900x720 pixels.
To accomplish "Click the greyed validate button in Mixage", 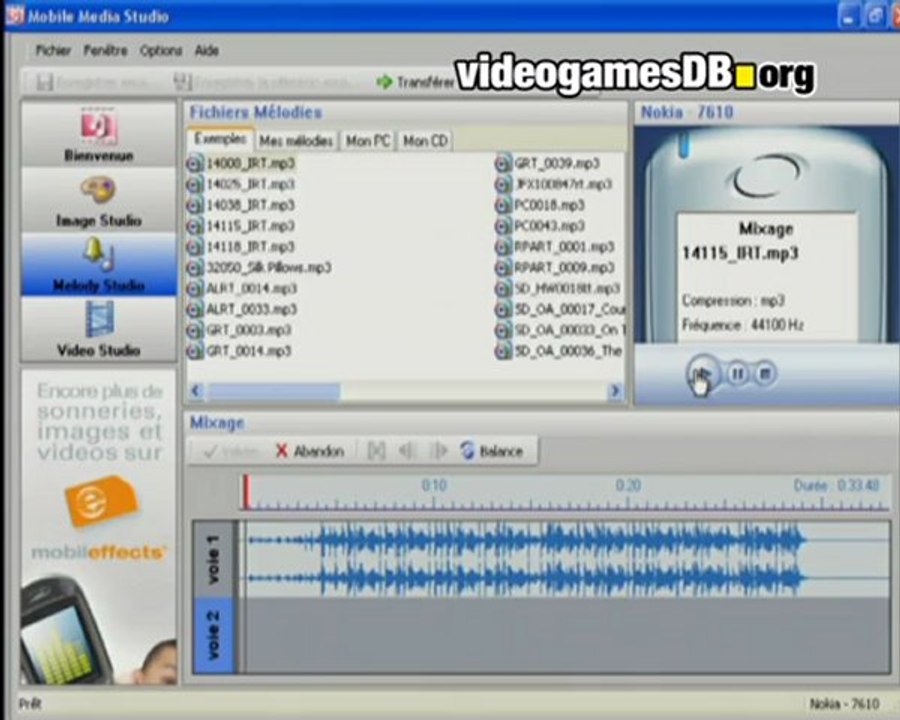I will [231, 451].
